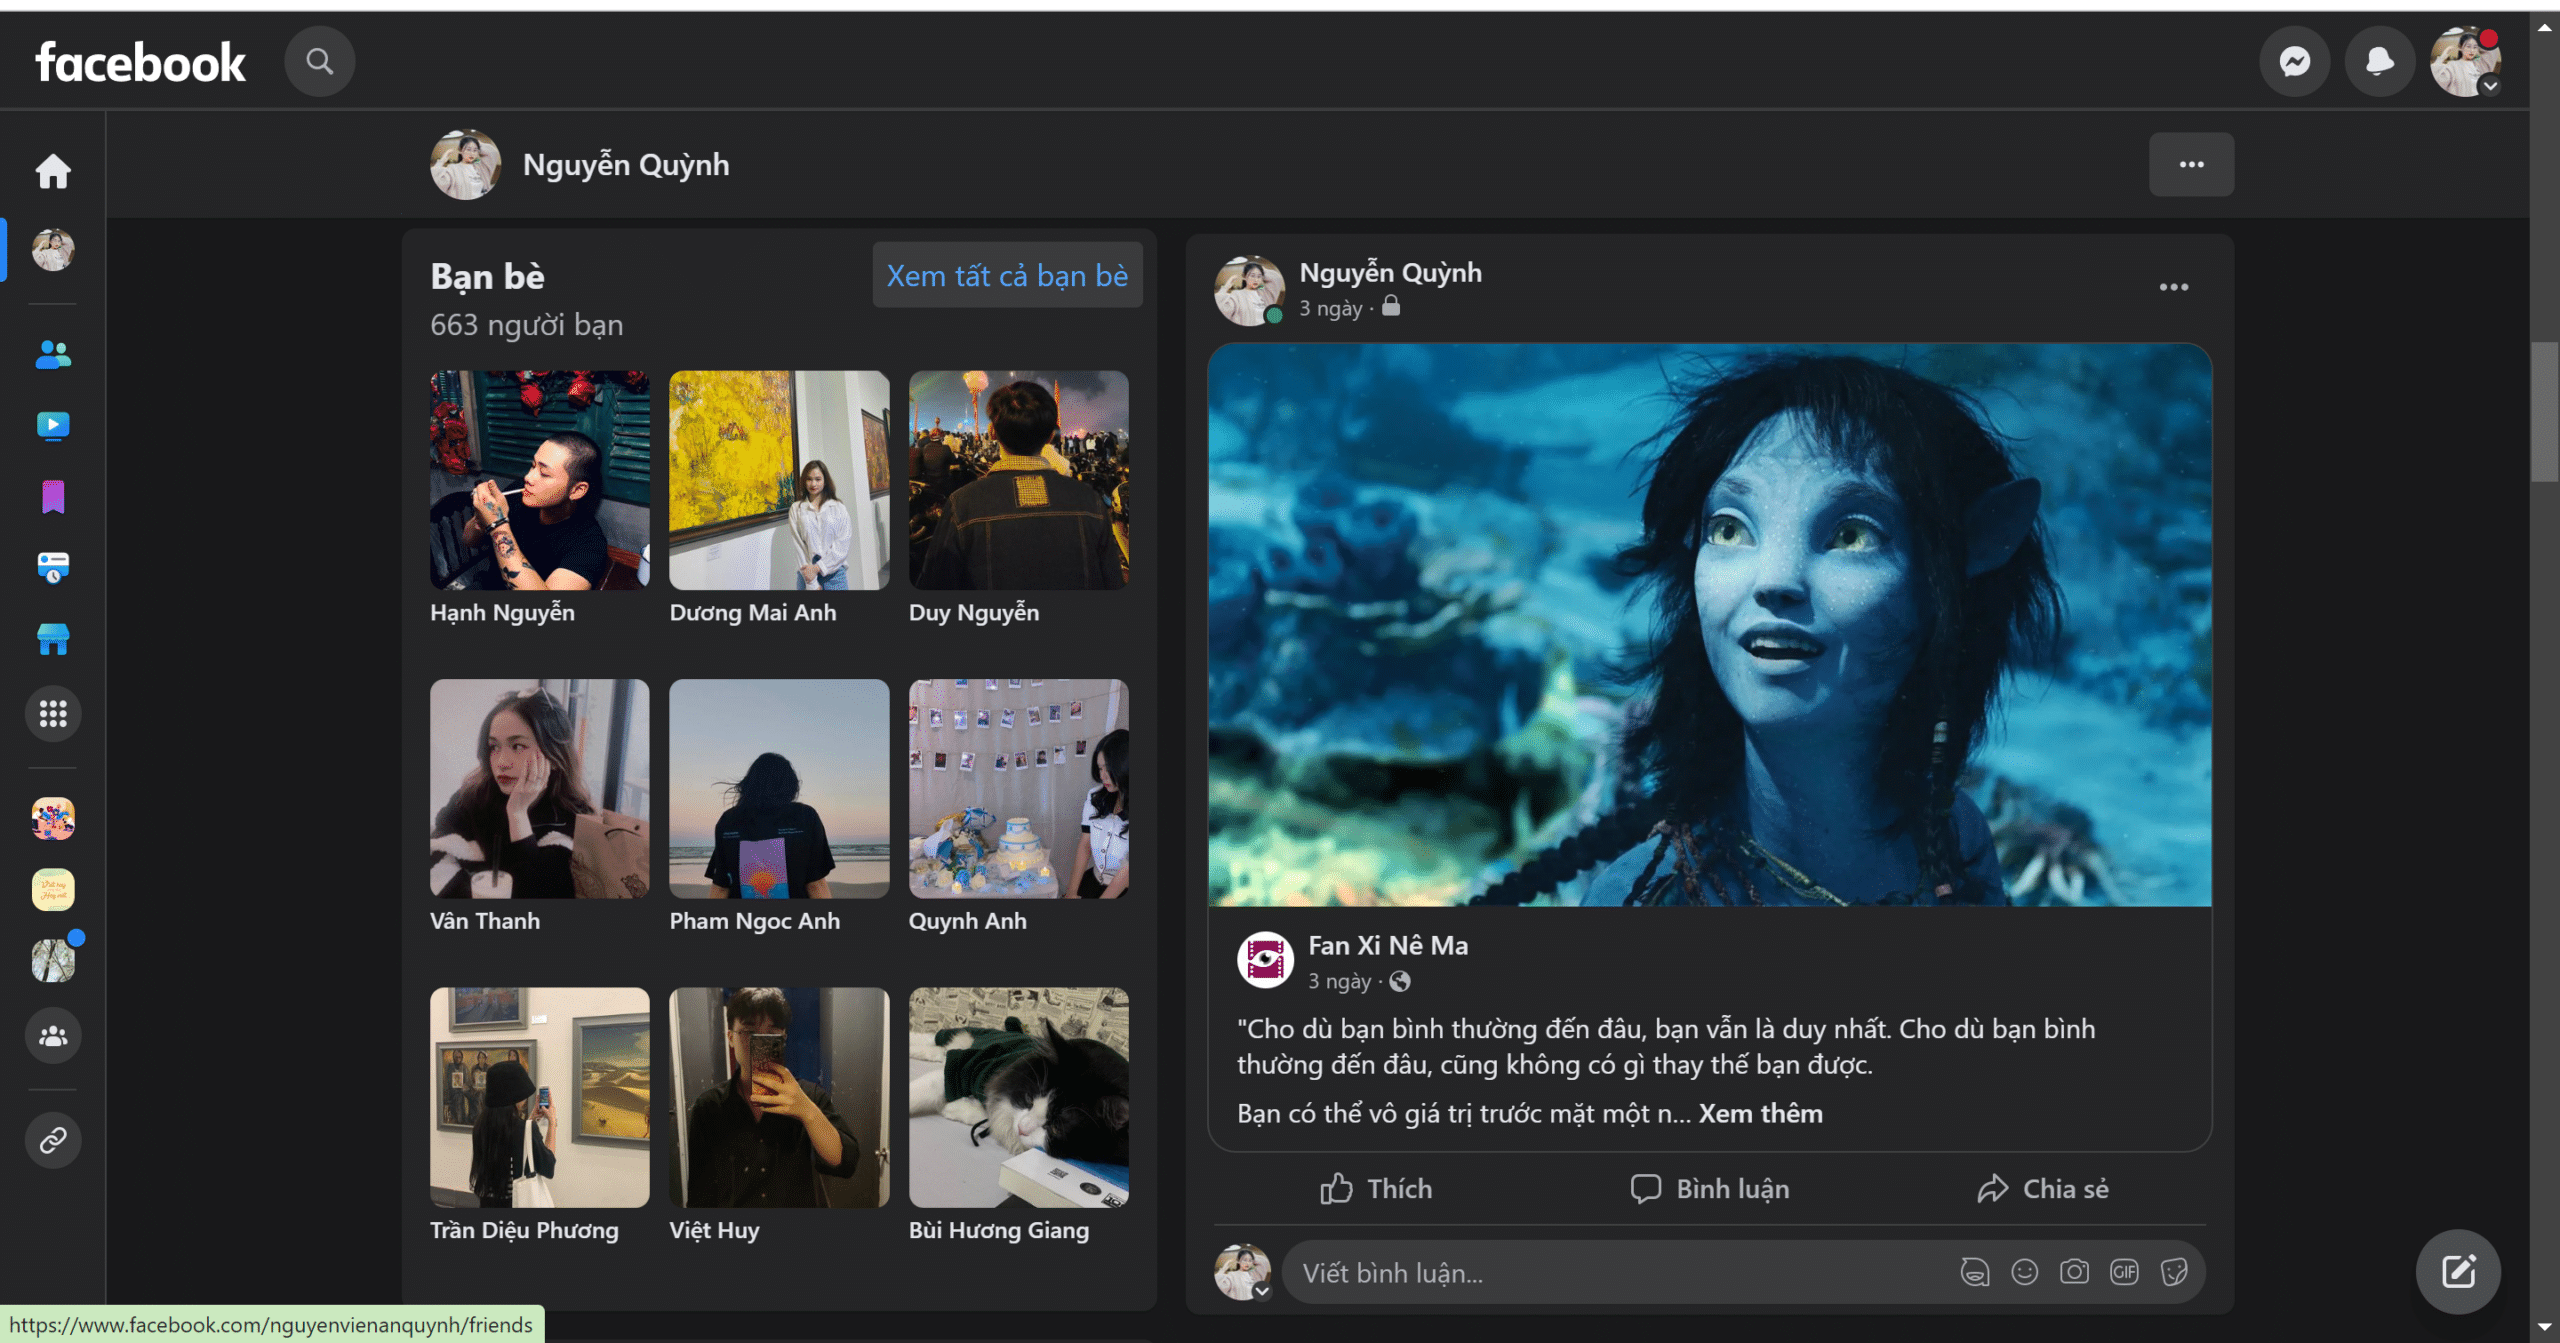Click the Facebook logo

140,62
